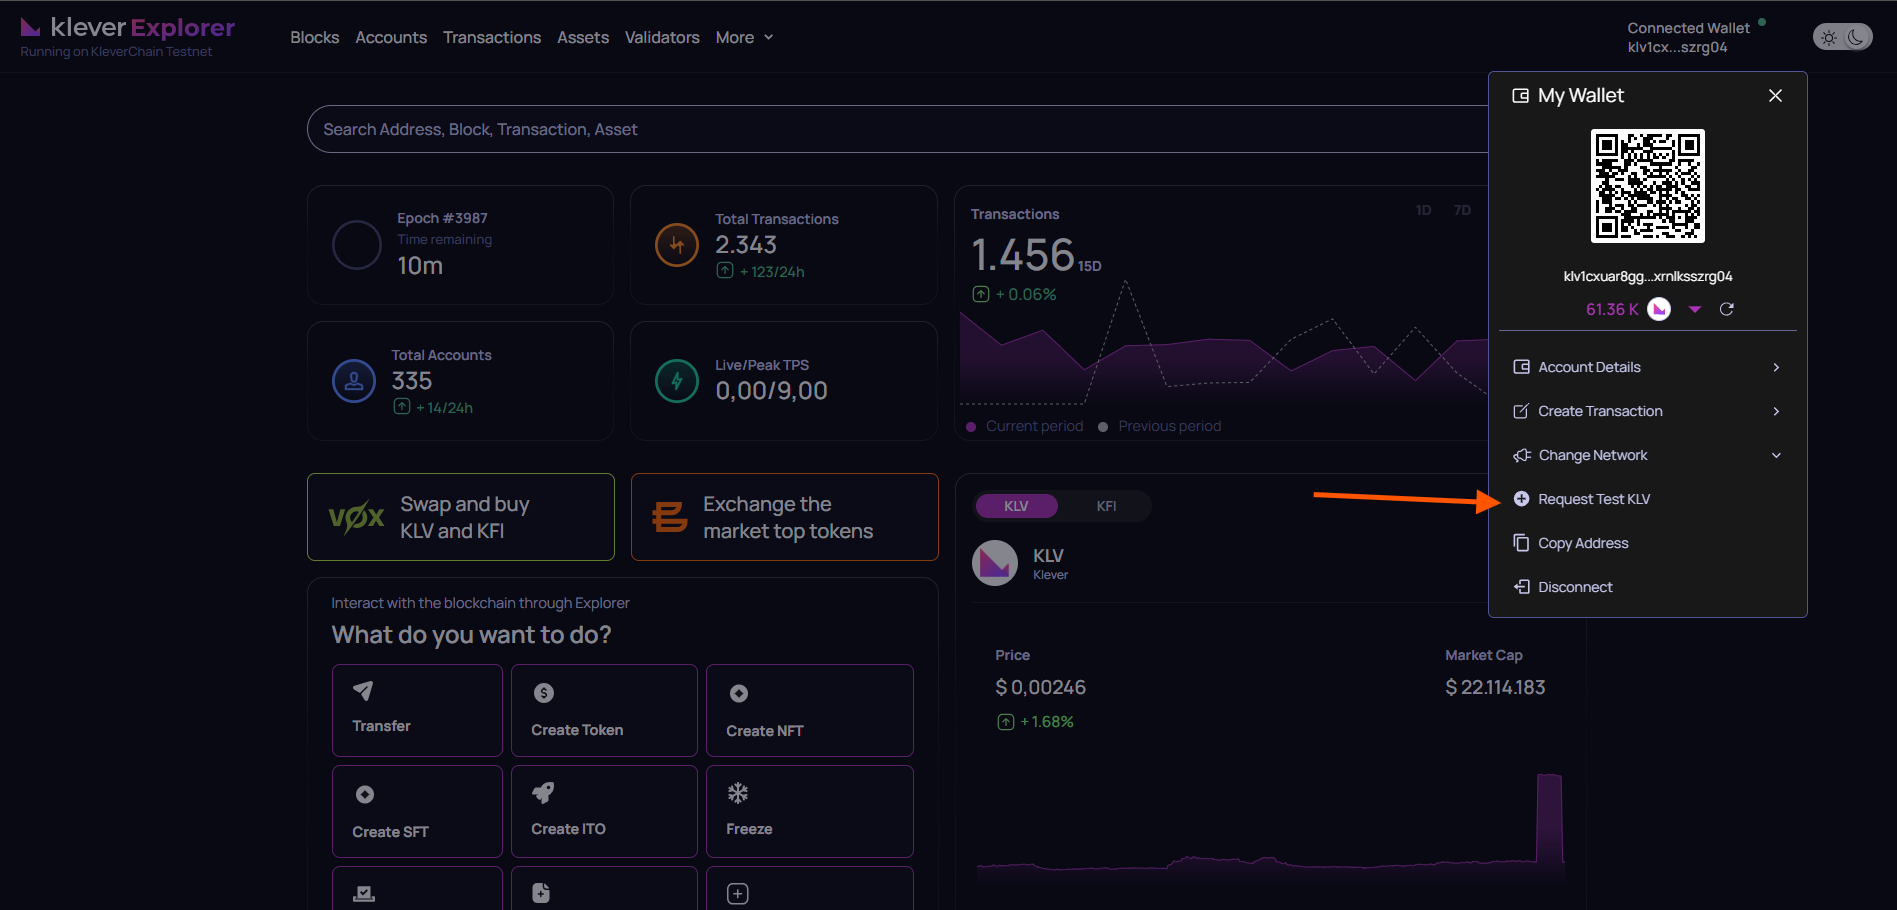The image size is (1897, 910).
Task: Click the Account Details wallet icon
Action: click(1521, 367)
